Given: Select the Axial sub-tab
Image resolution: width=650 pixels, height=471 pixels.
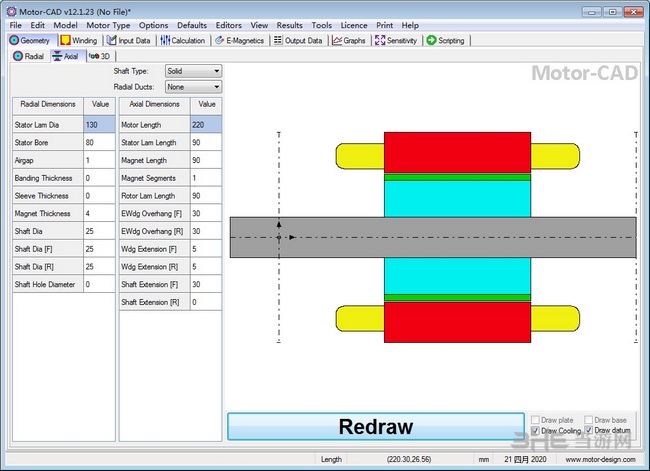Looking at the screenshot, I should 66,56.
